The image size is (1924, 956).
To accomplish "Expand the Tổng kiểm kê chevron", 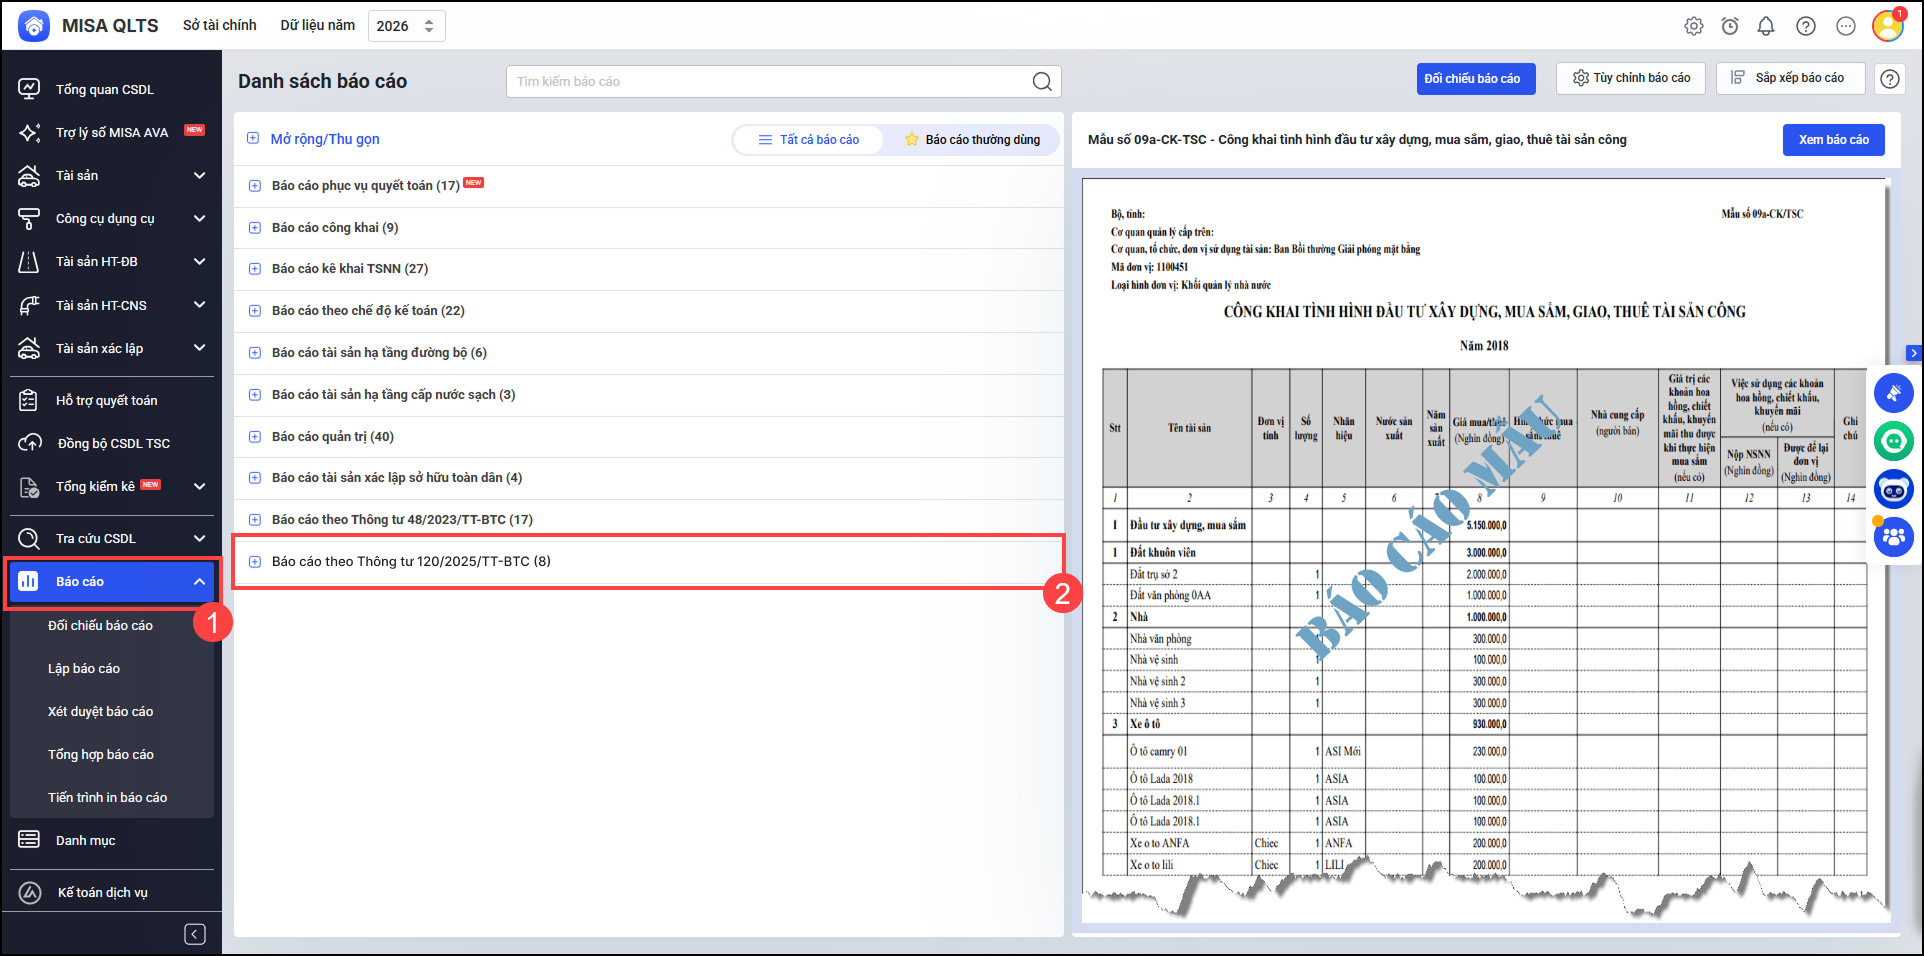I will 200,487.
